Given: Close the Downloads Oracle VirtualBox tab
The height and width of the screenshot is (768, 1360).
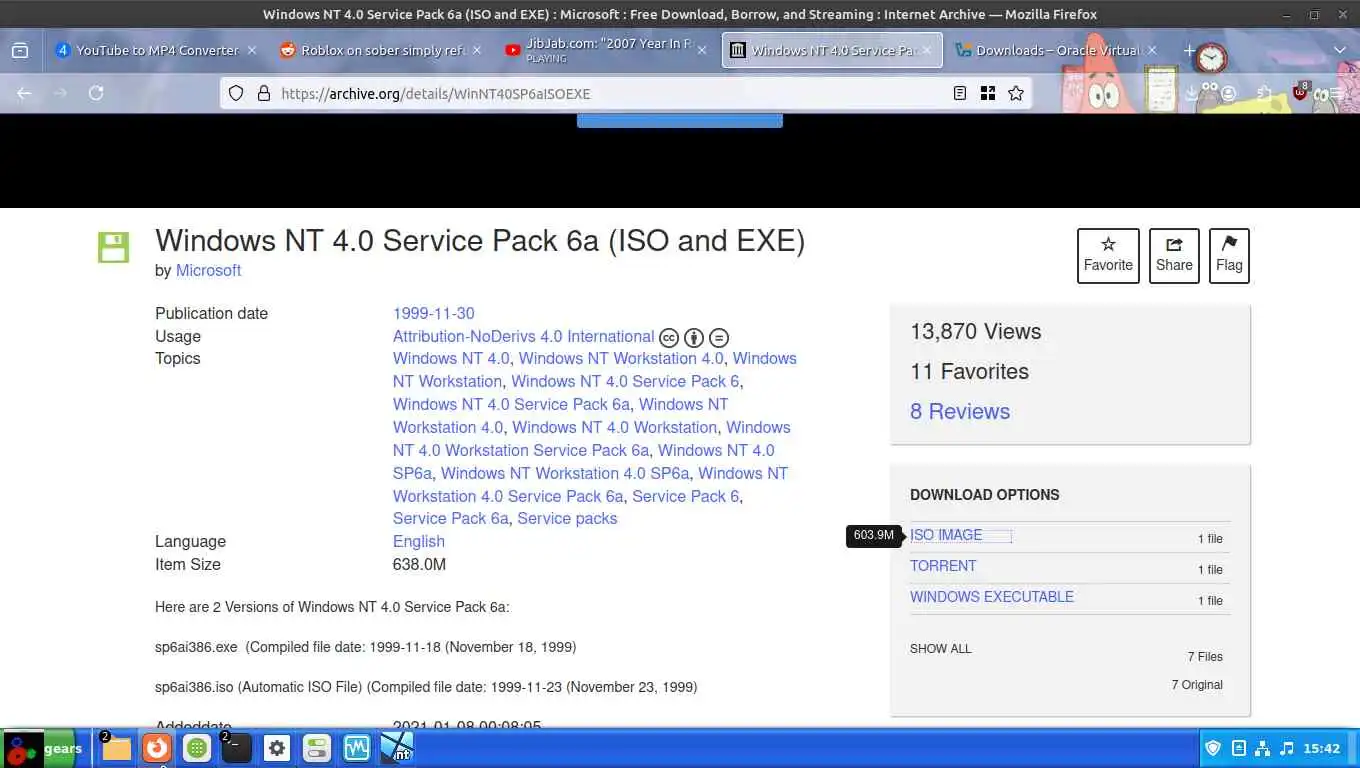Looking at the screenshot, I should [x=1152, y=50].
